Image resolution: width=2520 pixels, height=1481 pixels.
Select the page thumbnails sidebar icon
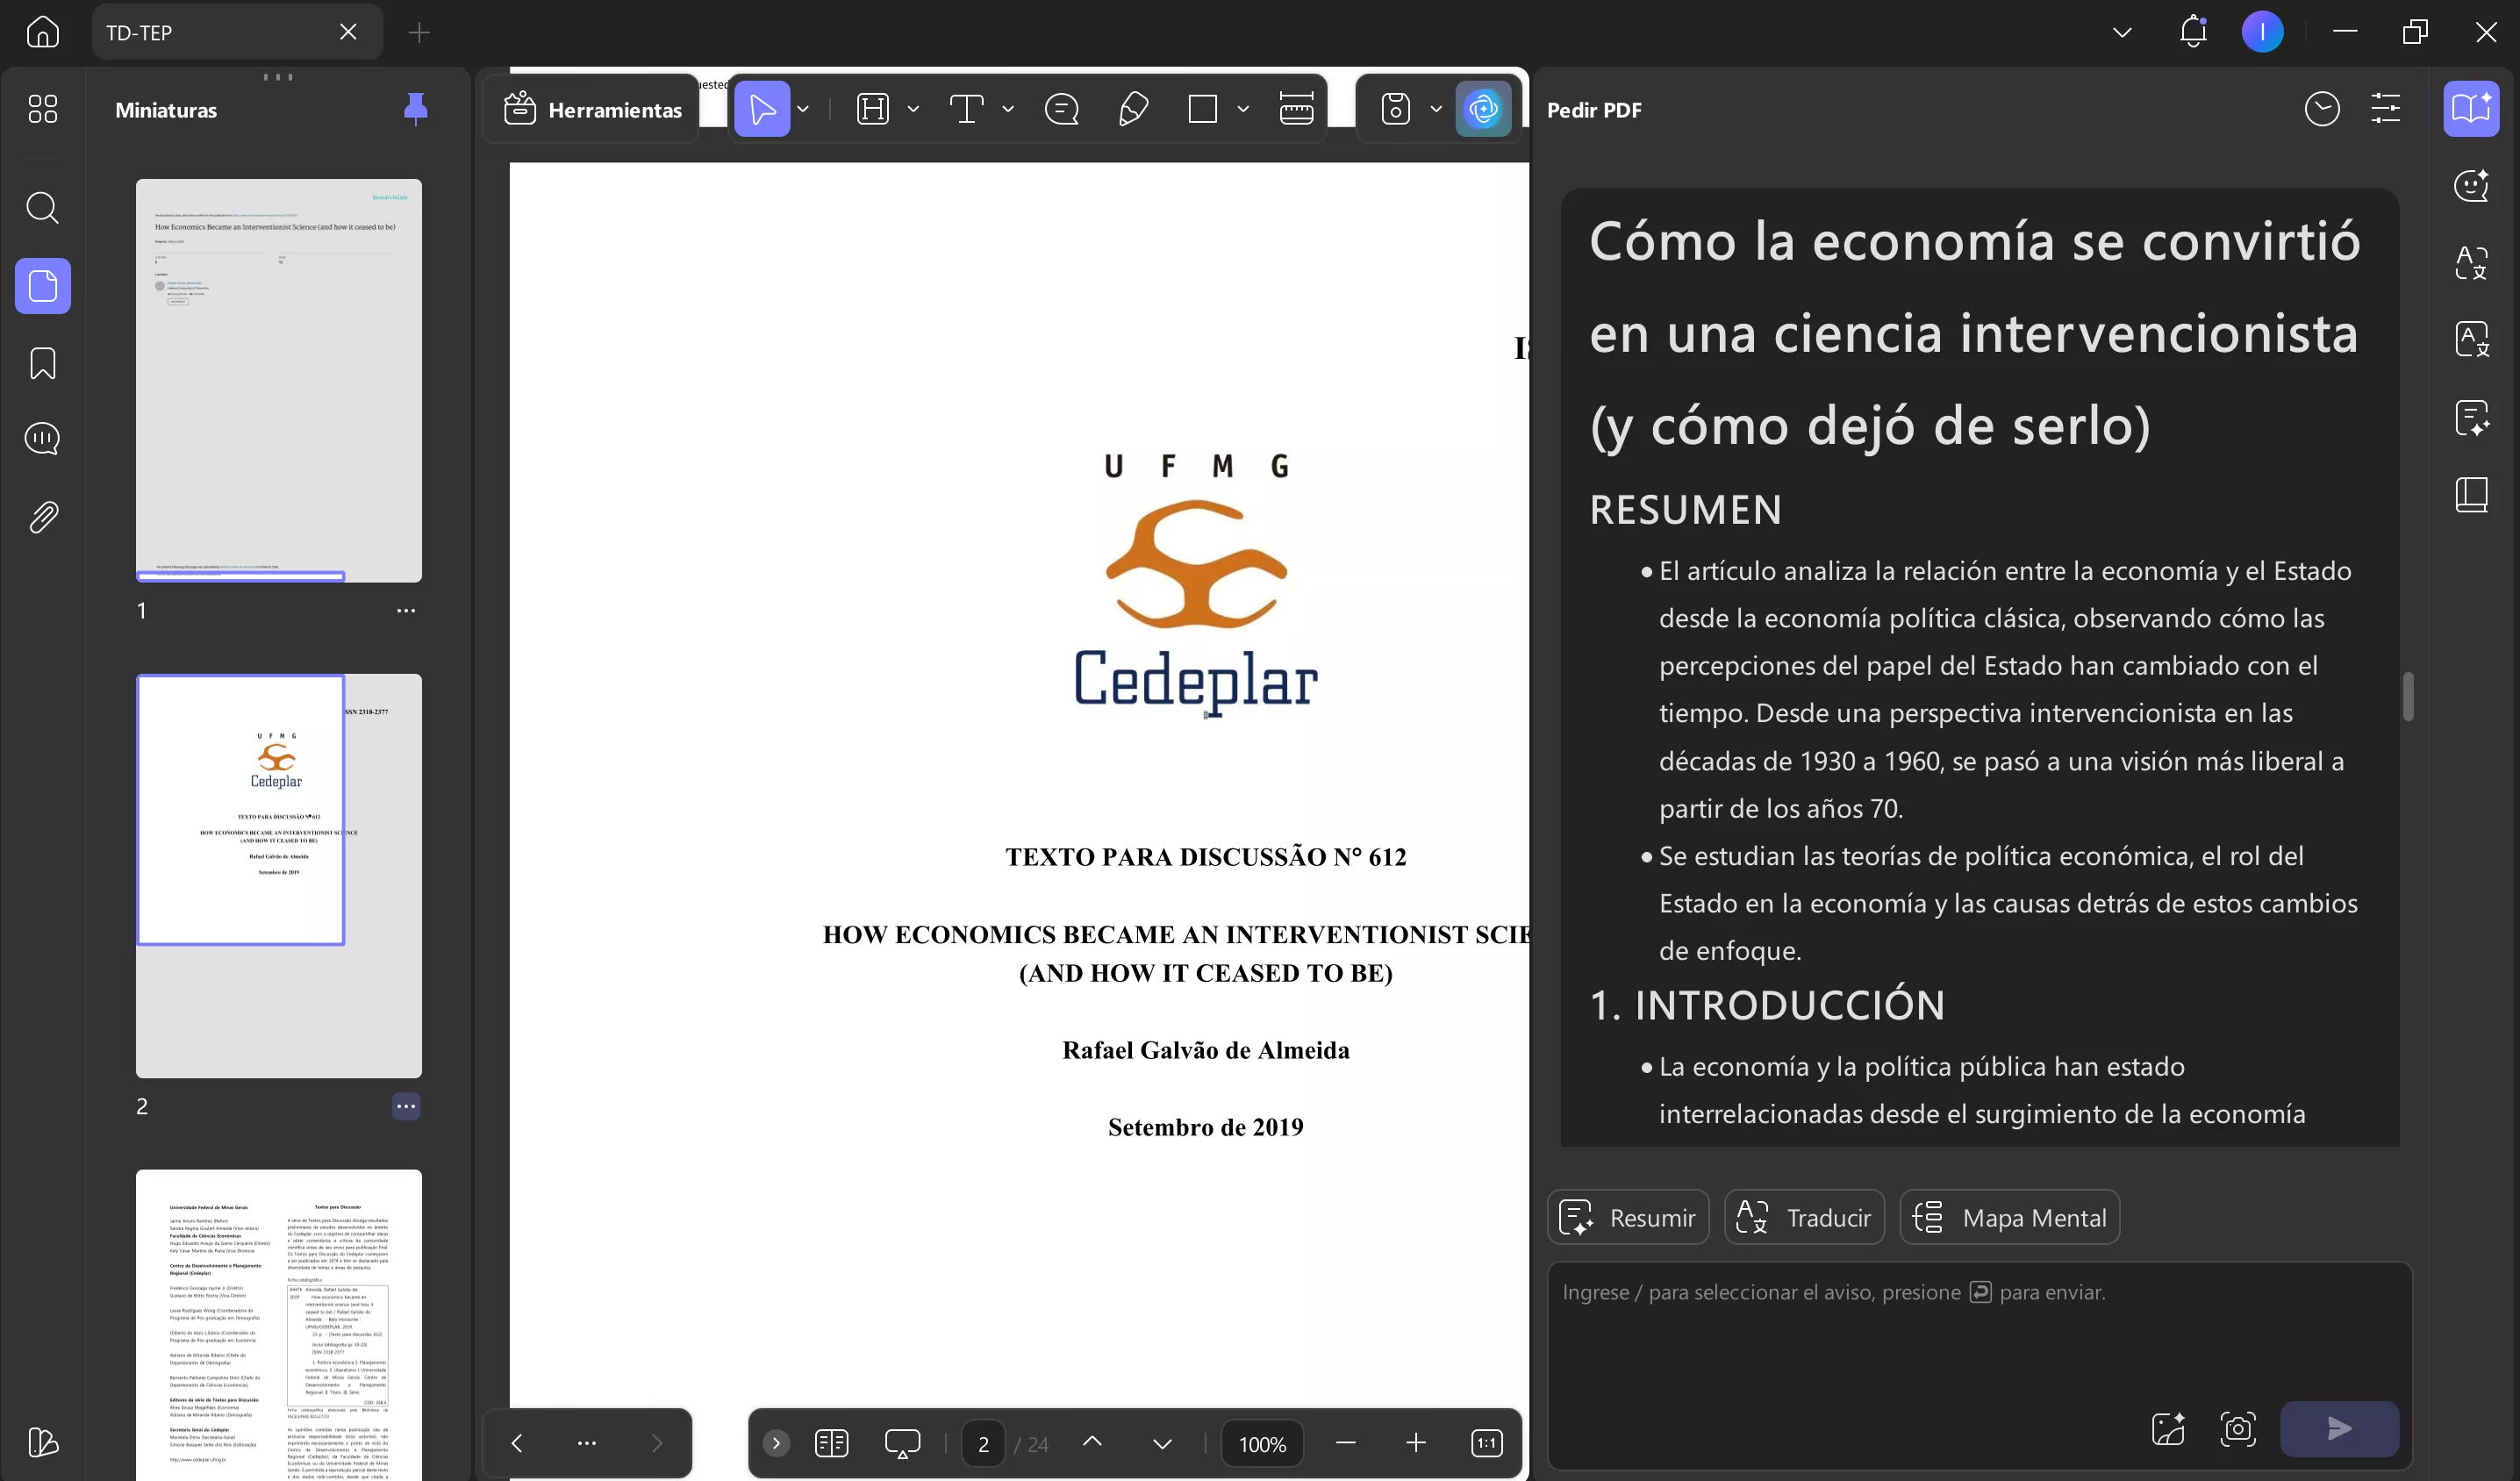[43, 286]
